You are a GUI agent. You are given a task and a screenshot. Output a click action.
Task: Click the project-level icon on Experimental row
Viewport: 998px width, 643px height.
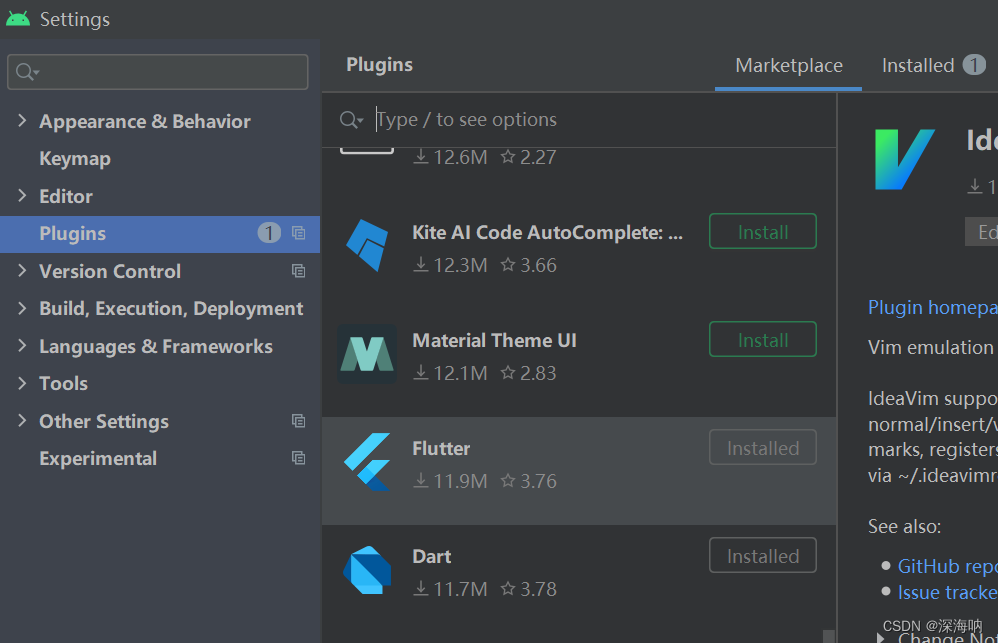[299, 458]
